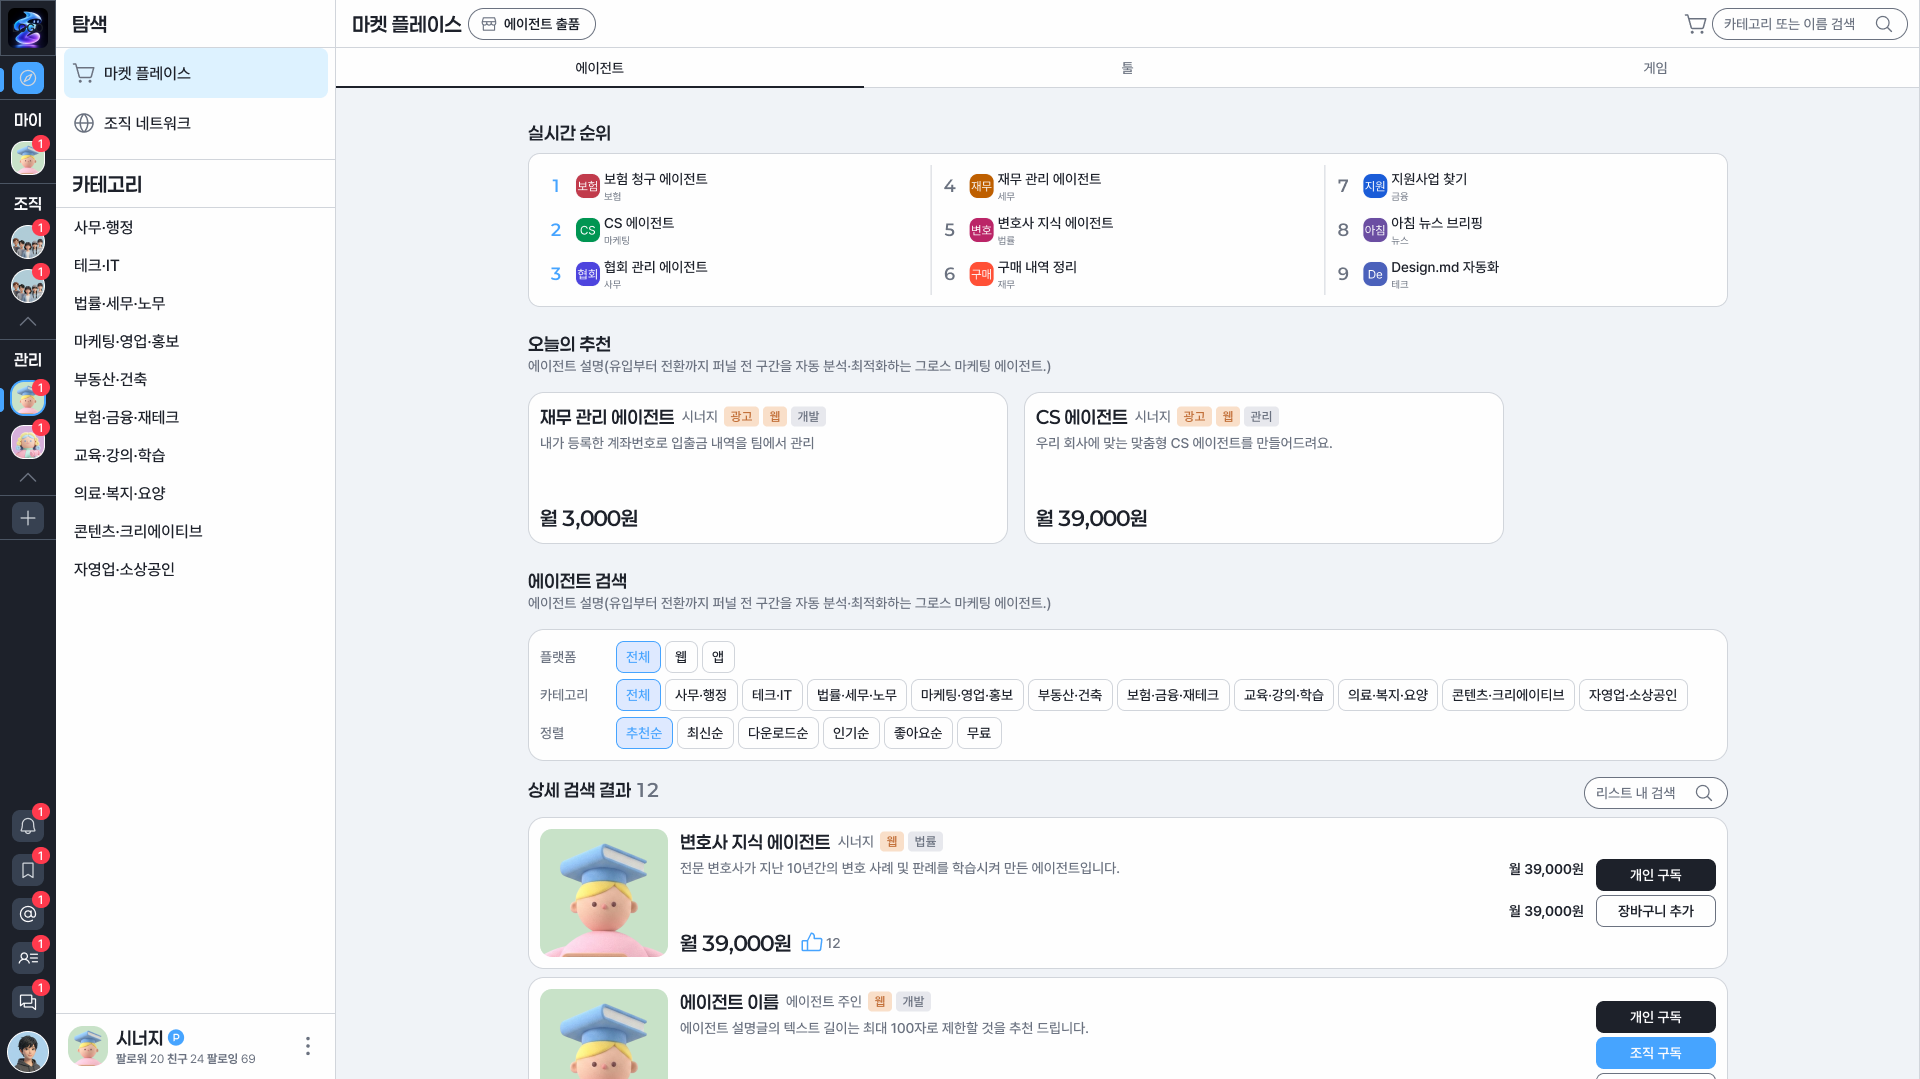Click 장바구니 추가 button
The image size is (1920, 1079).
coord(1656,911)
